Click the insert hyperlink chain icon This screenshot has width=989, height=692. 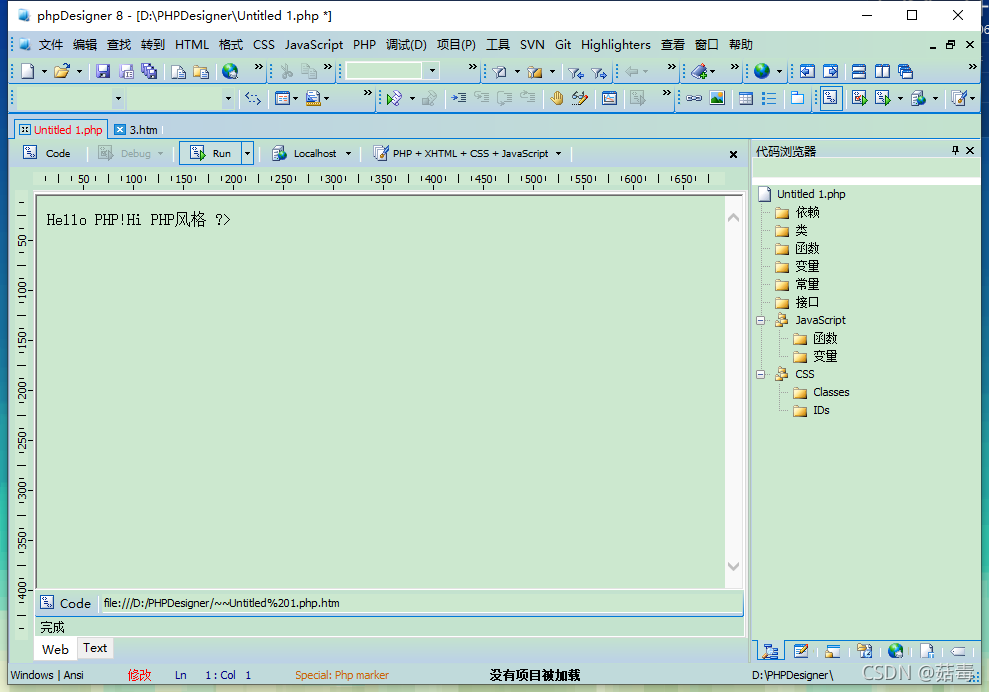click(694, 98)
